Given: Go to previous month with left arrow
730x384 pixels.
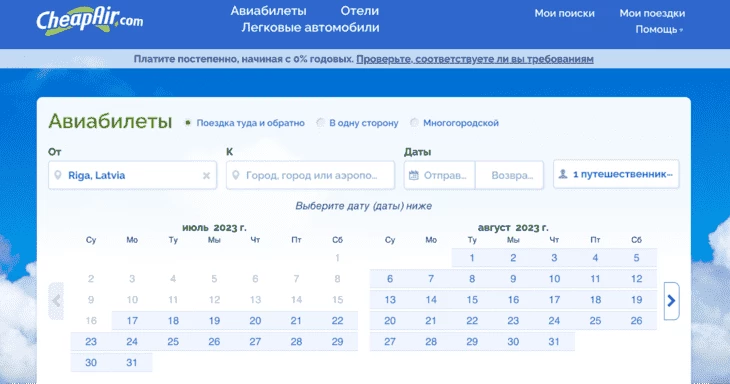Looking at the screenshot, I should point(56,301).
